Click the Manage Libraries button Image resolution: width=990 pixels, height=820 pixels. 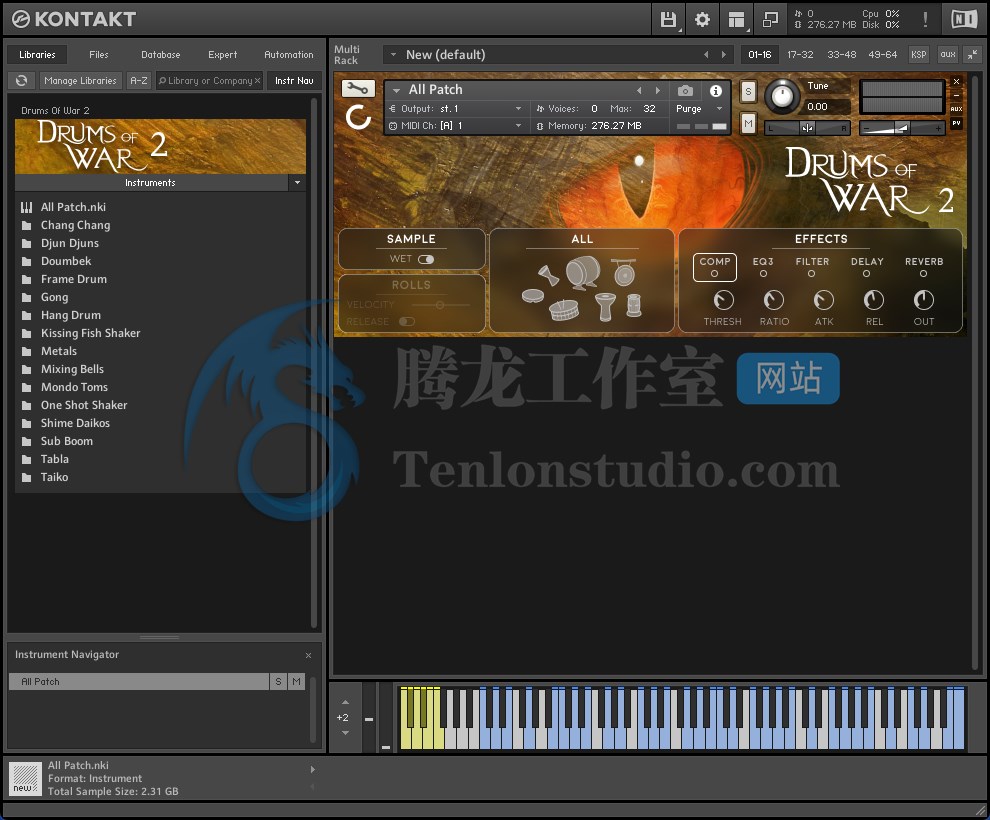point(80,81)
